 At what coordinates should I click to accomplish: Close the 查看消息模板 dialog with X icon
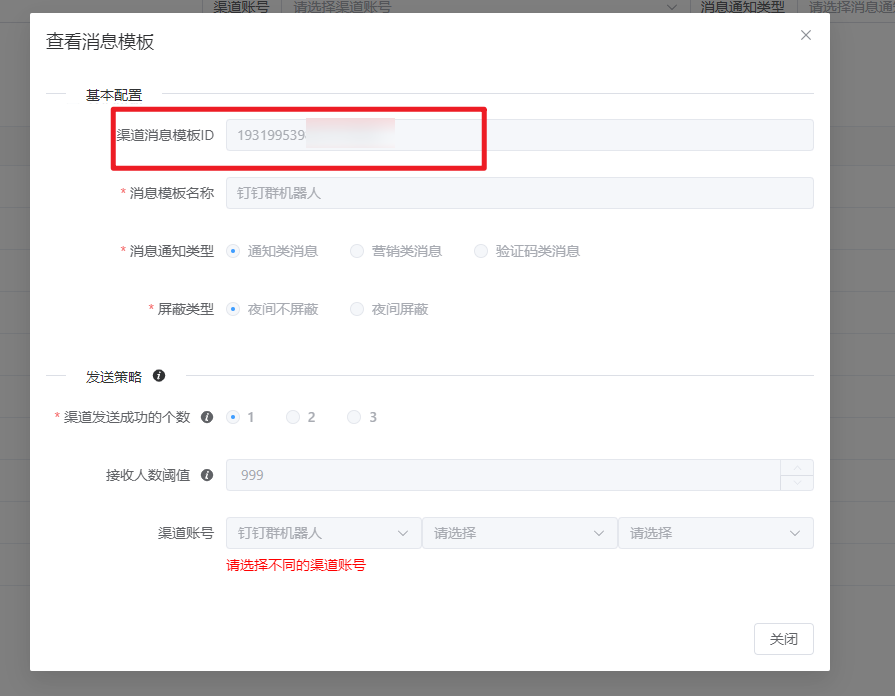(805, 35)
